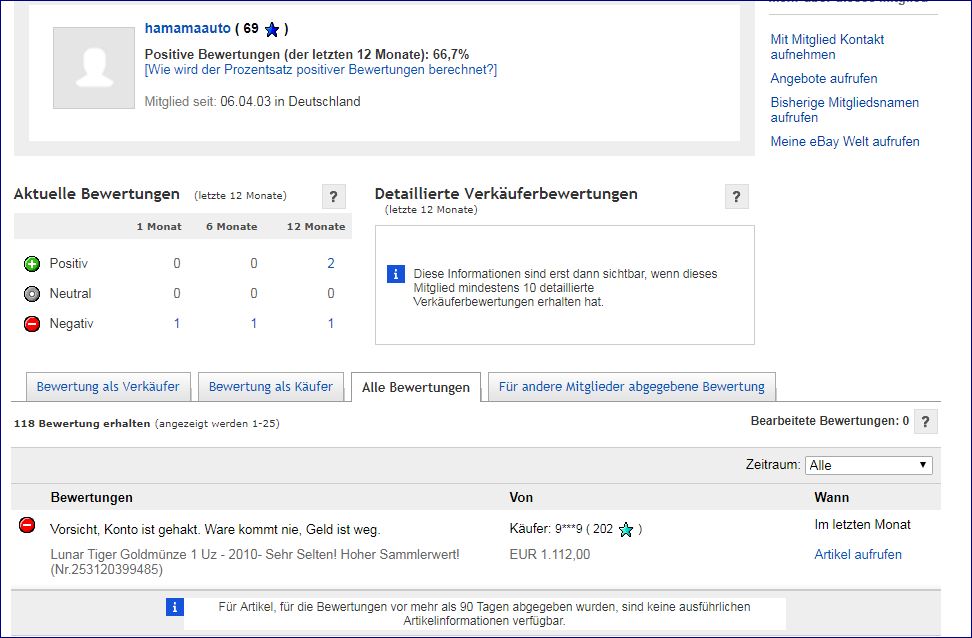Image resolution: width=972 pixels, height=638 pixels.
Task: Click the red Negativ minus icon in ratings table
Action: point(31,324)
